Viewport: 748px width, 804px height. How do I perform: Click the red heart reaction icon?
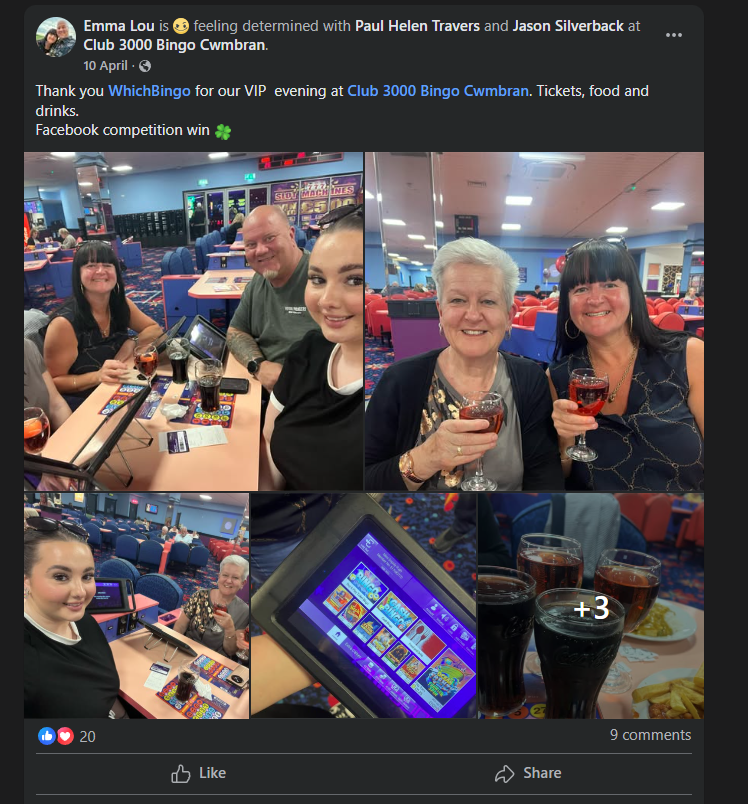pyautogui.click(x=65, y=736)
